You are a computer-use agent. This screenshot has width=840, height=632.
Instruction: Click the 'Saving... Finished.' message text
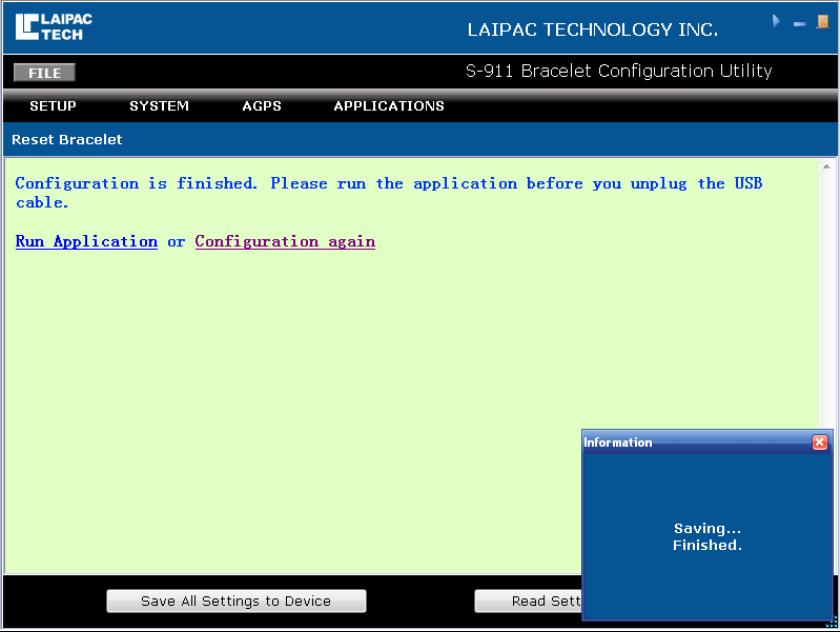(707, 537)
